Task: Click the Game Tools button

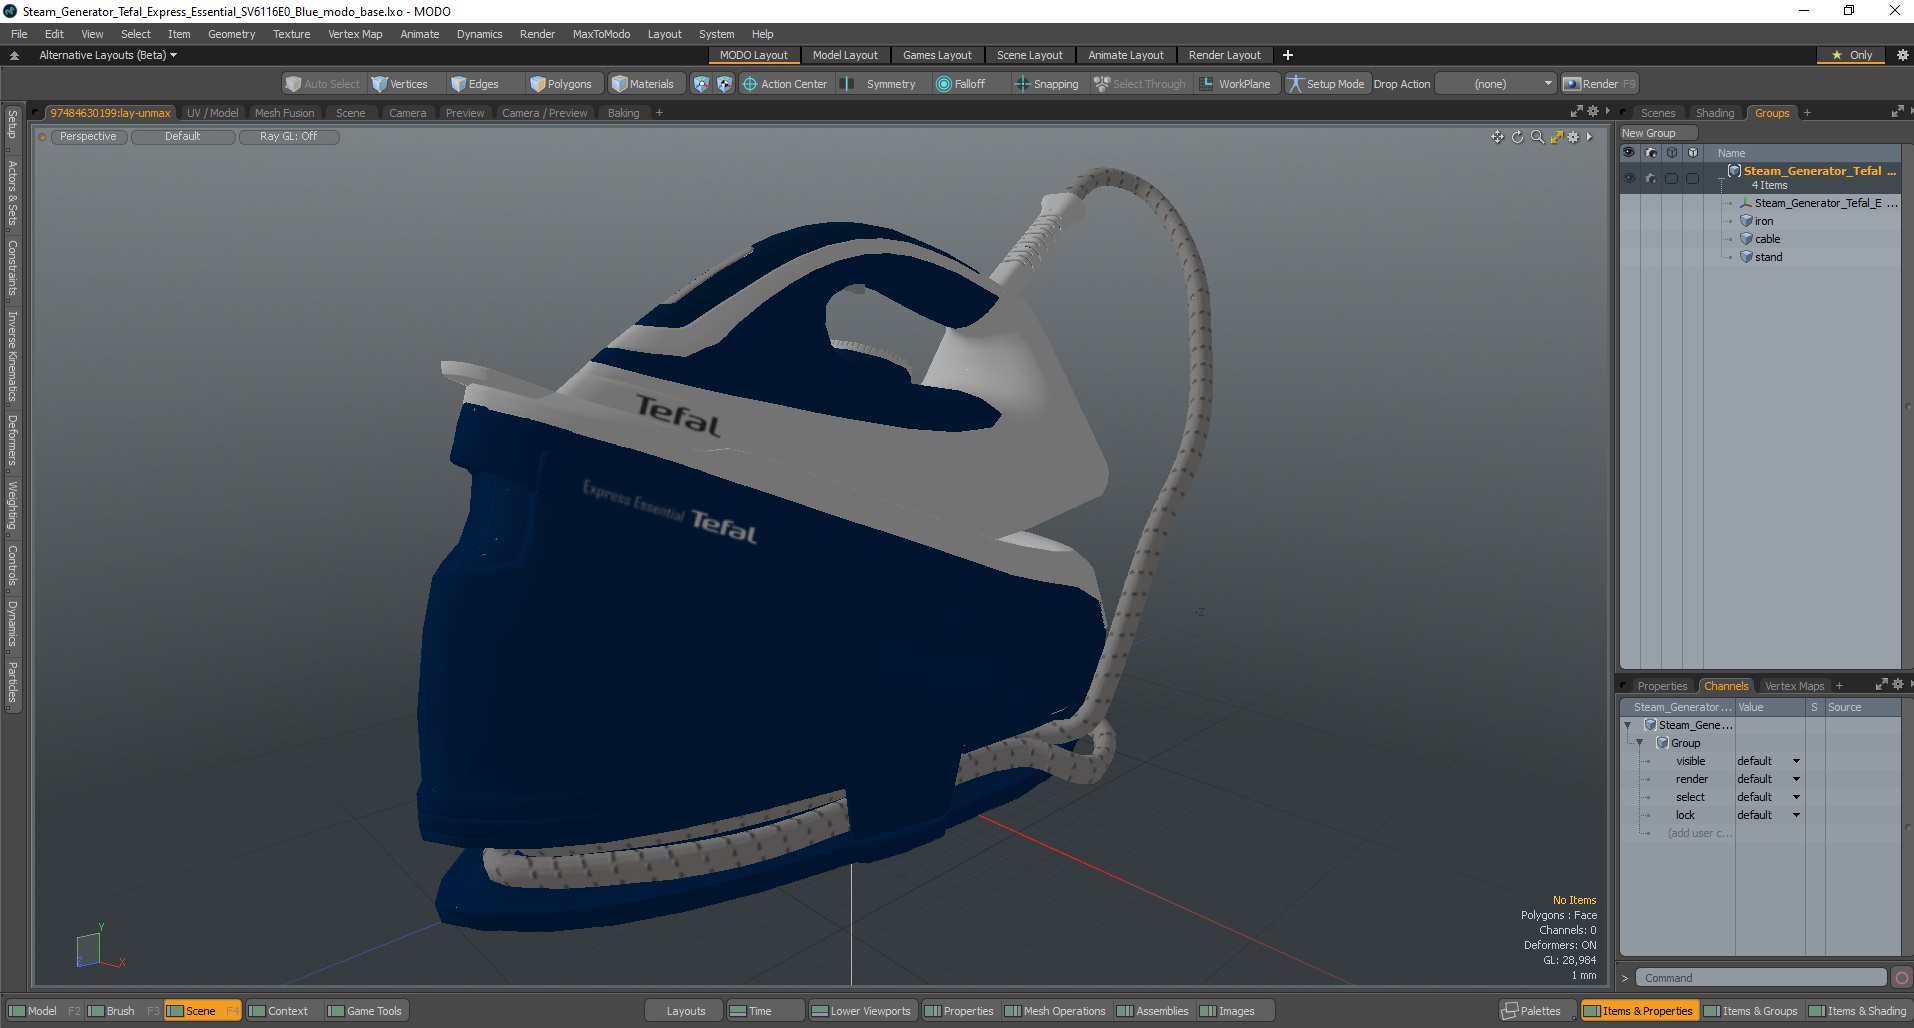Action: coord(365,1011)
